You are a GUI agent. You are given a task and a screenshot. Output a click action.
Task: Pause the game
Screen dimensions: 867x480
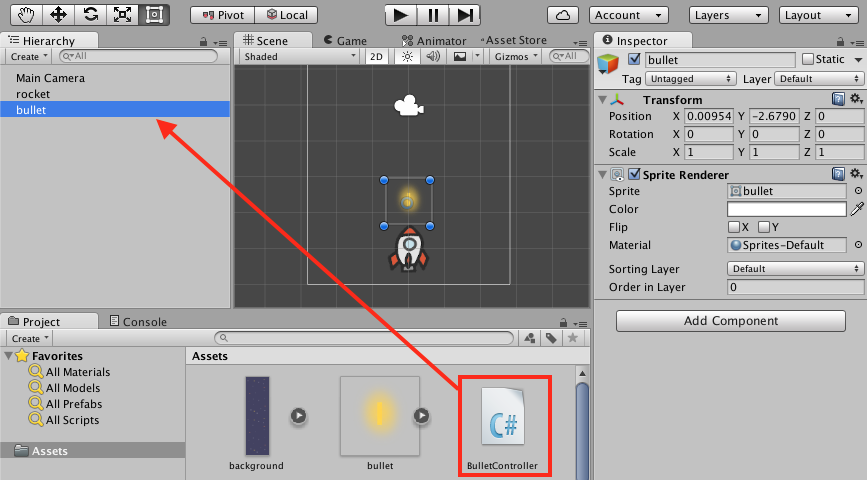[433, 15]
